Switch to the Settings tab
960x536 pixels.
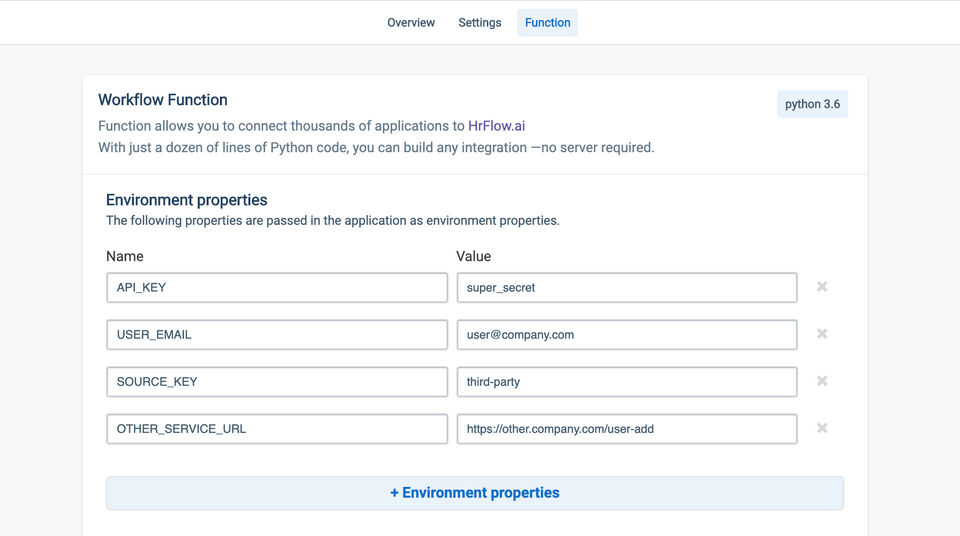(x=479, y=23)
